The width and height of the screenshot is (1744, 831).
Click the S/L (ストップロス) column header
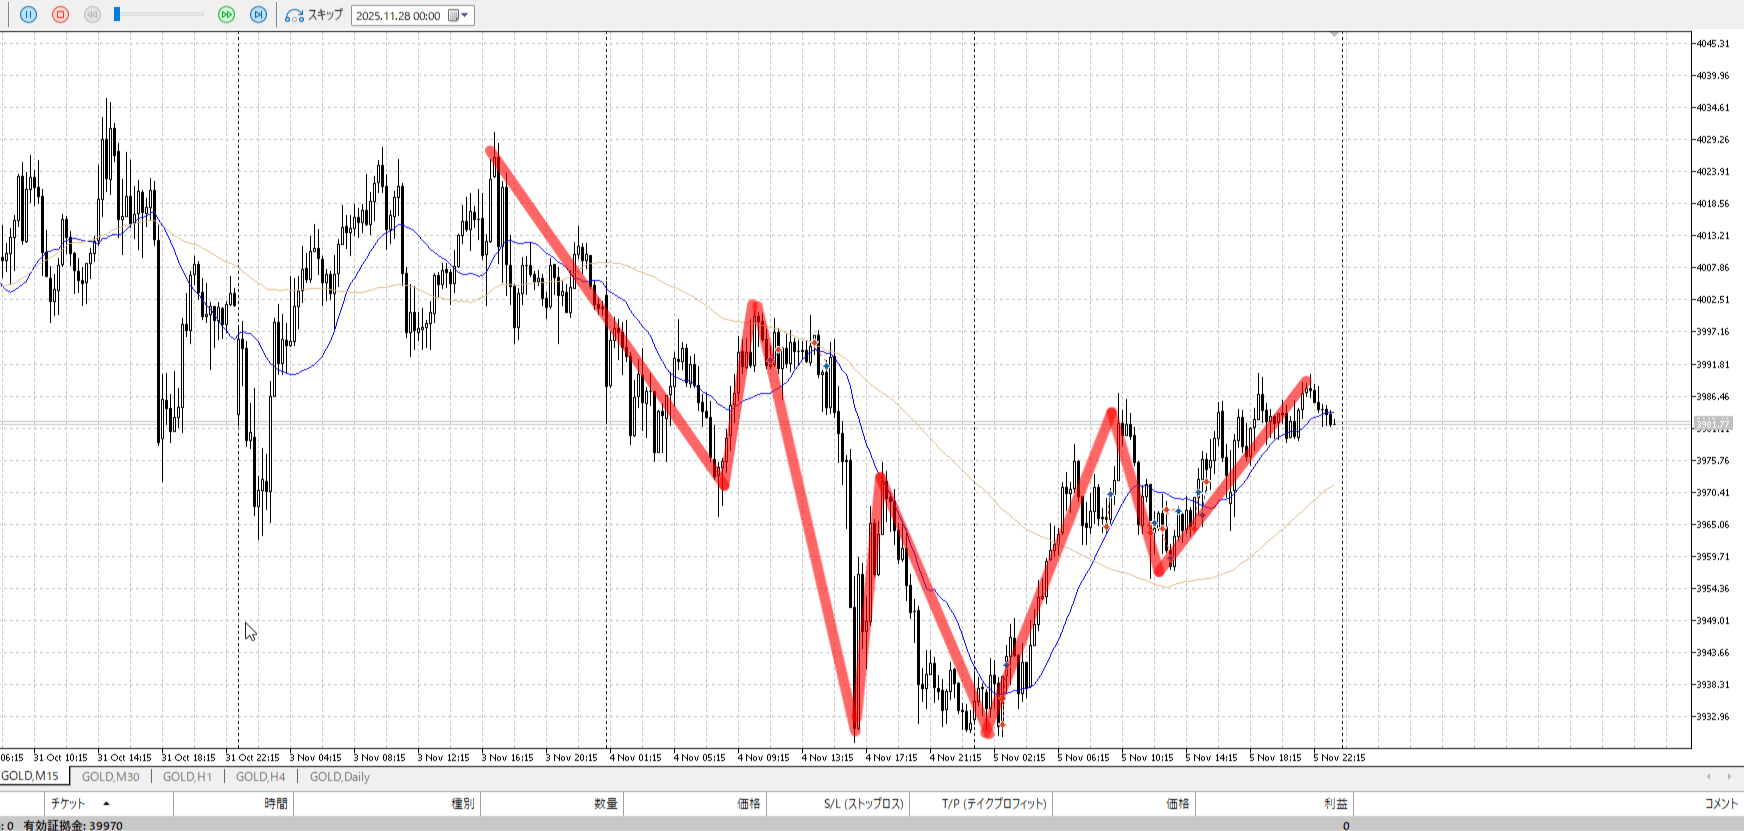pyautogui.click(x=863, y=804)
